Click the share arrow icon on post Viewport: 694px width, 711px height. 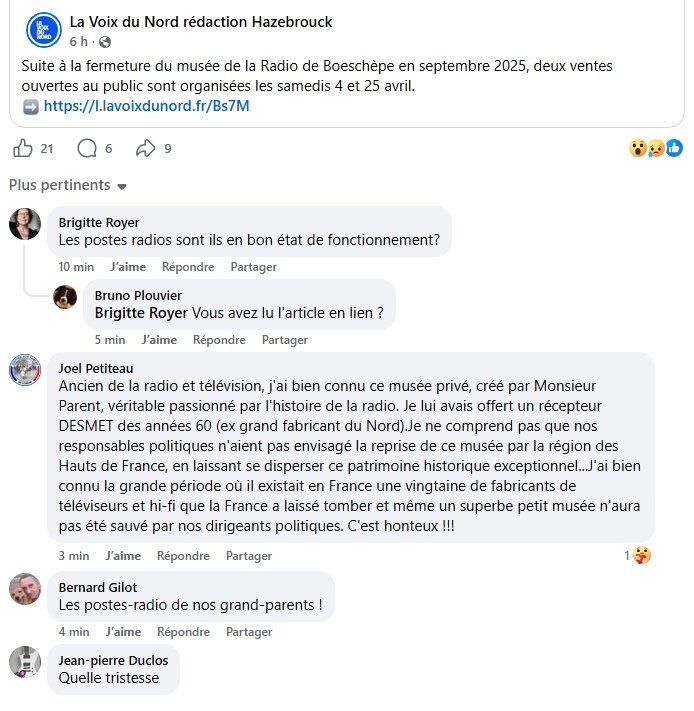[x=145, y=149]
